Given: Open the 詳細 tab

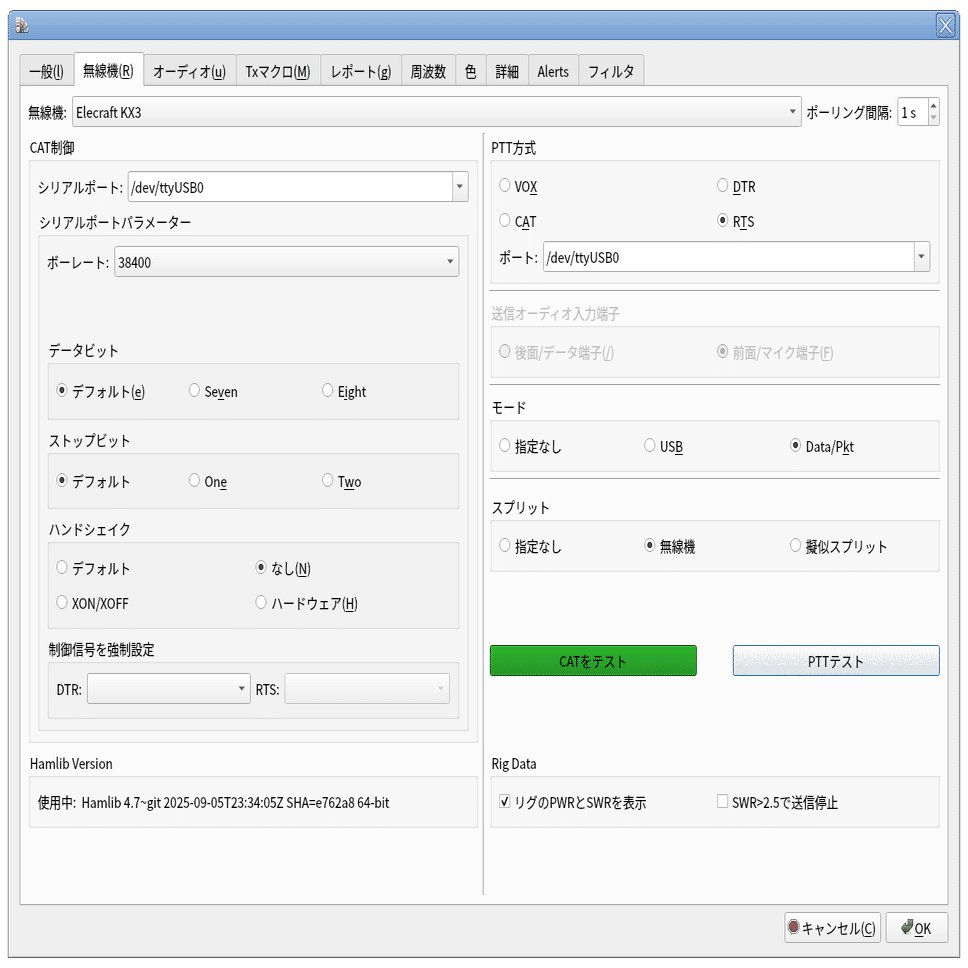Looking at the screenshot, I should pos(506,70).
